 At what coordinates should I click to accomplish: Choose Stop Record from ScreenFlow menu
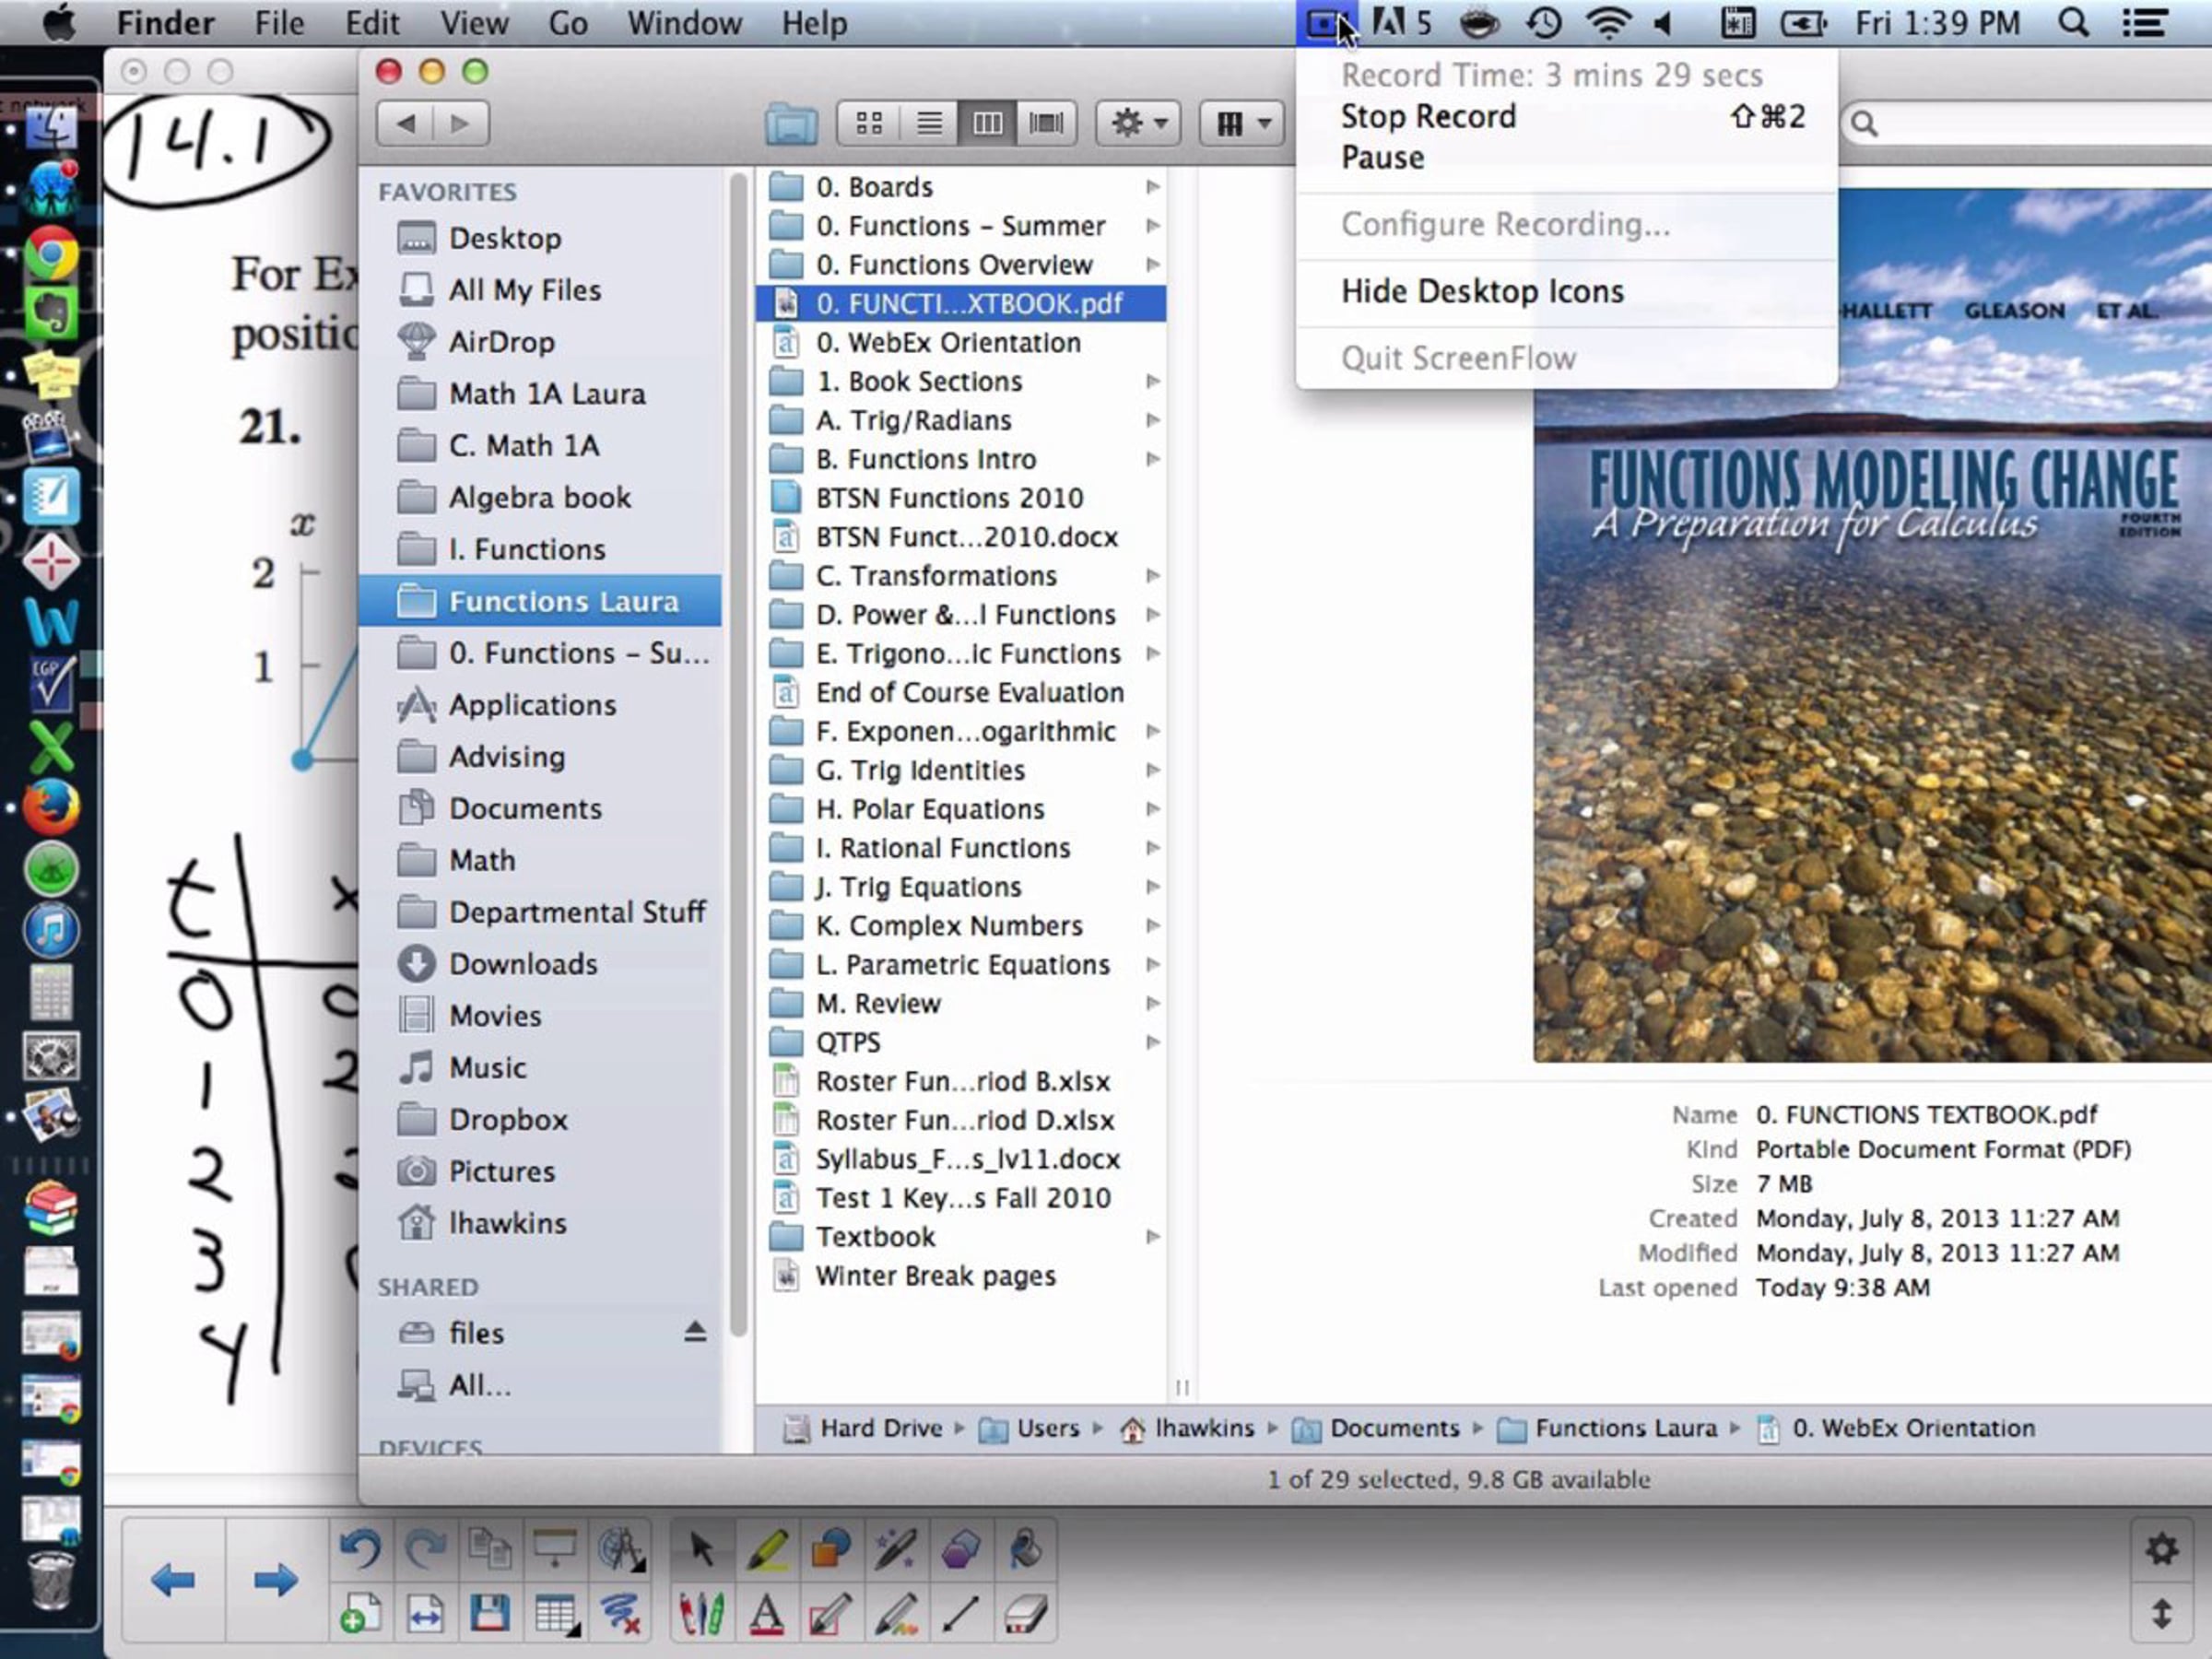[1428, 117]
